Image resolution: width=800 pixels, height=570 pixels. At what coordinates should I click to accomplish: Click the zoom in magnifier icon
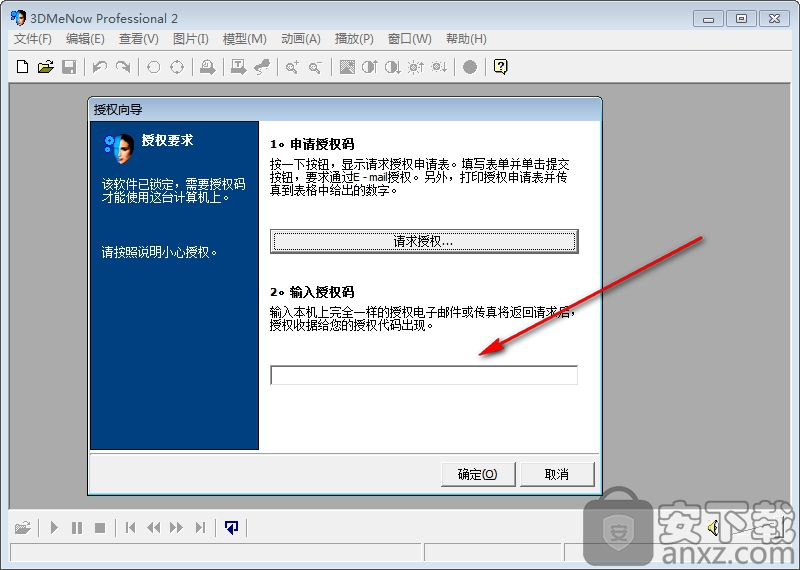click(x=292, y=67)
